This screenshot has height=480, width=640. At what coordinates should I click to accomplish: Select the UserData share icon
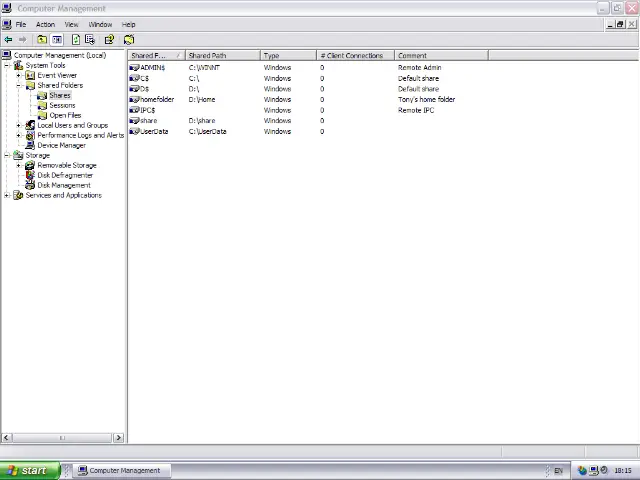pyautogui.click(x=134, y=131)
